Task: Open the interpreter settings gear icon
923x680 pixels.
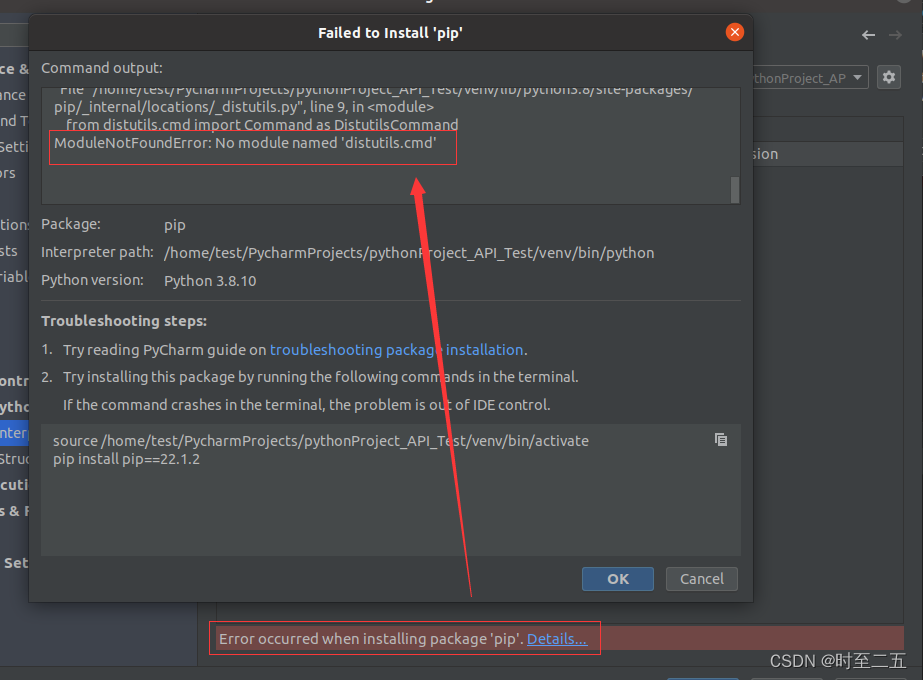Action: (x=889, y=76)
